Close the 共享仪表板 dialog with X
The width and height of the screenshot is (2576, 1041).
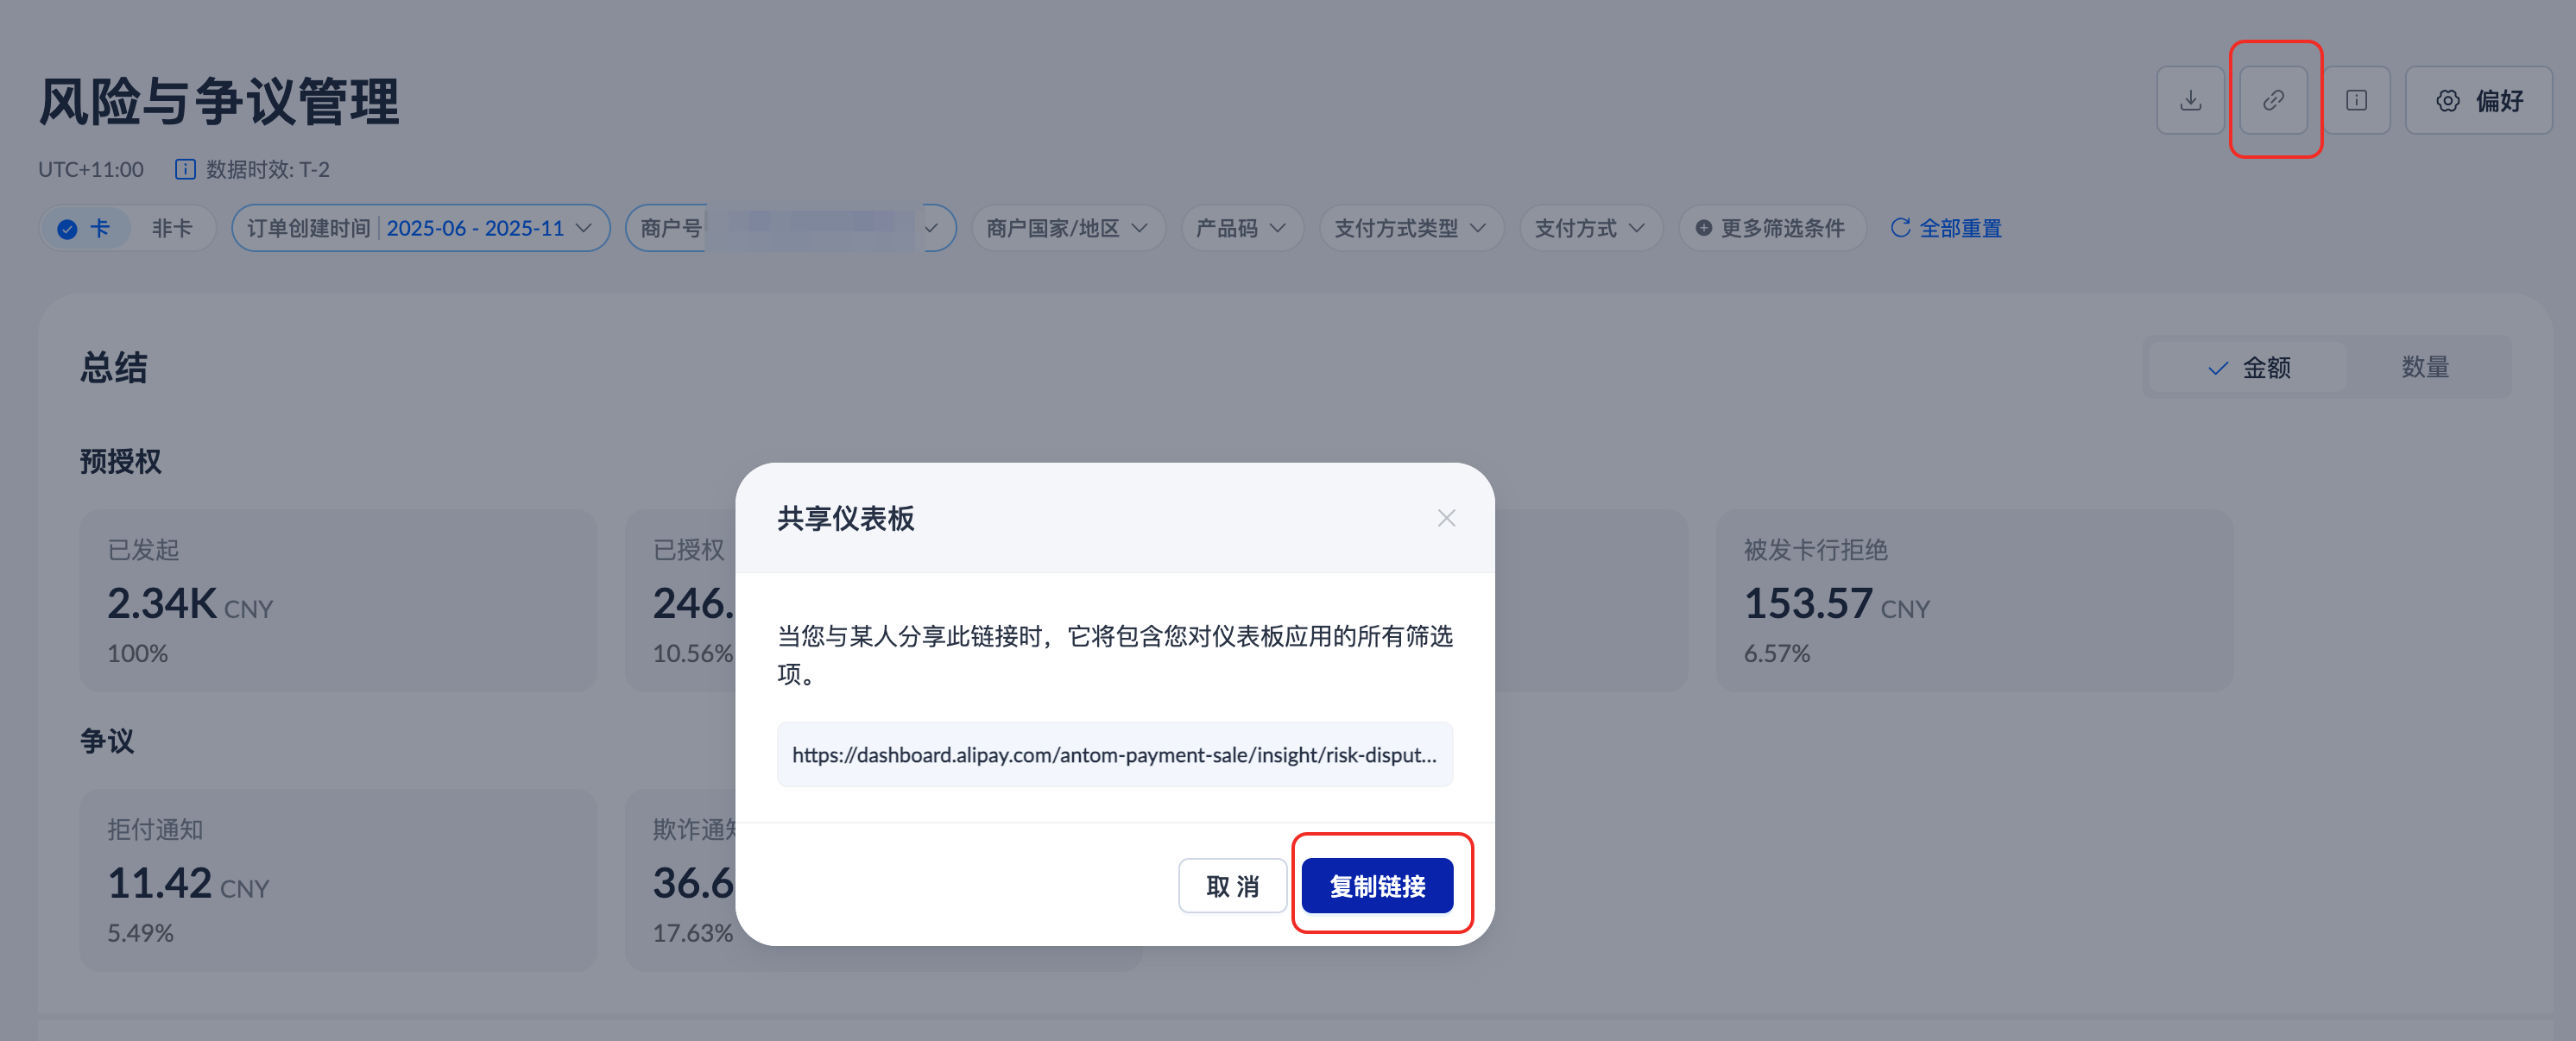1446,518
